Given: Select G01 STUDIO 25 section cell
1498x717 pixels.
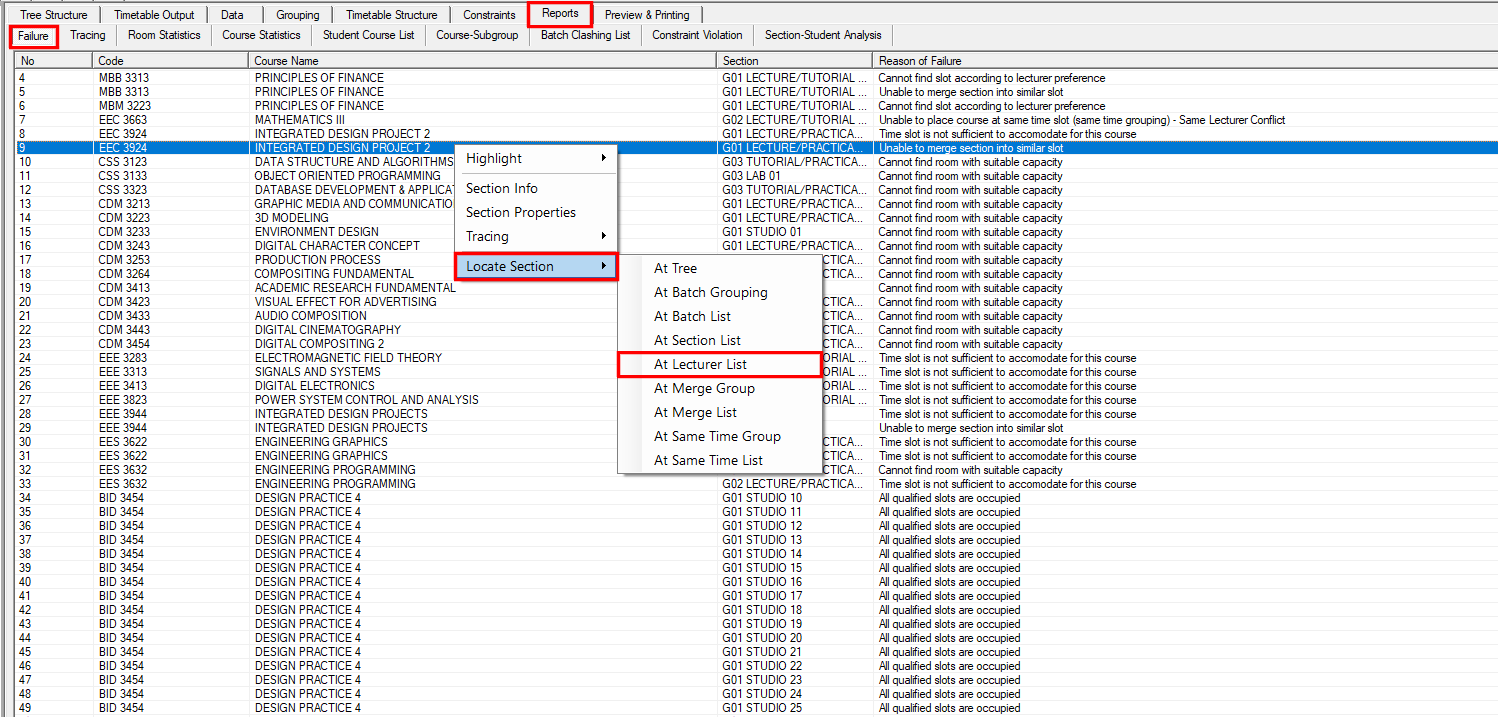Looking at the screenshot, I should [762, 708].
